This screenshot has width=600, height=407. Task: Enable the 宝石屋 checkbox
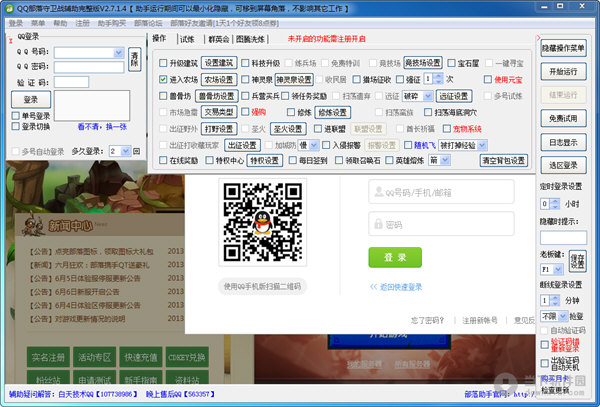click(452, 63)
